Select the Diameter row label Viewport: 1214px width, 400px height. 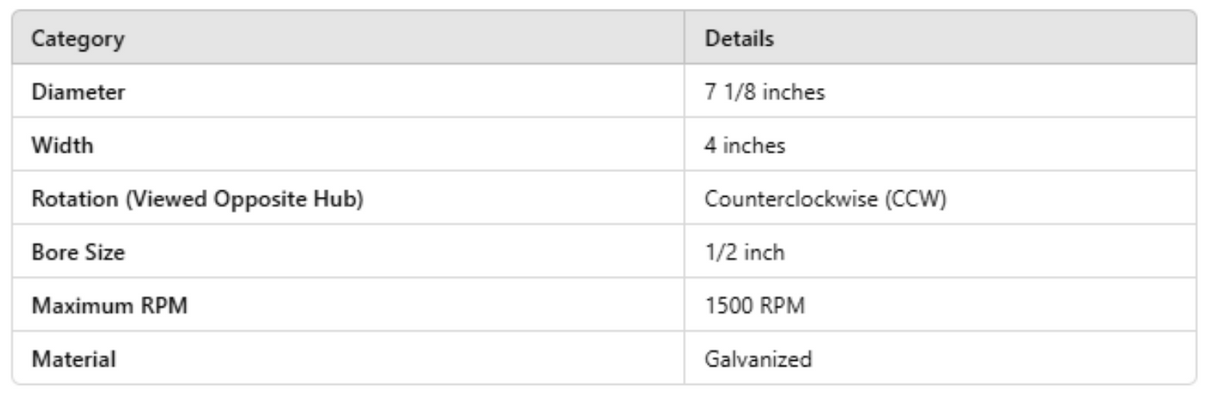[66, 92]
